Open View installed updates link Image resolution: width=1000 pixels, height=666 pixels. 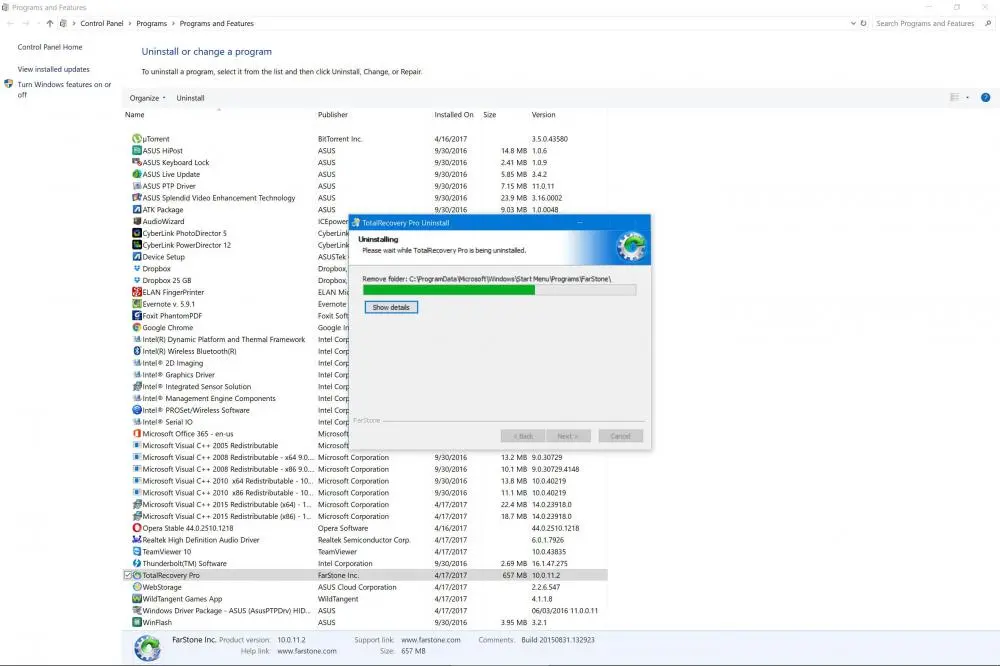(x=54, y=69)
